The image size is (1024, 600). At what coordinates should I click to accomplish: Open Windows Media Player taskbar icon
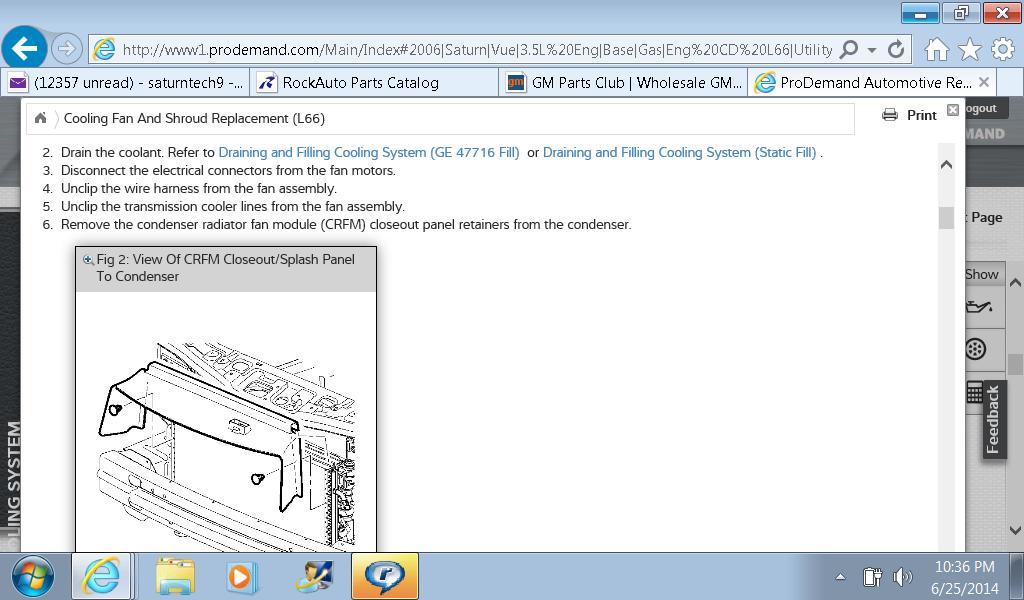(x=240, y=577)
